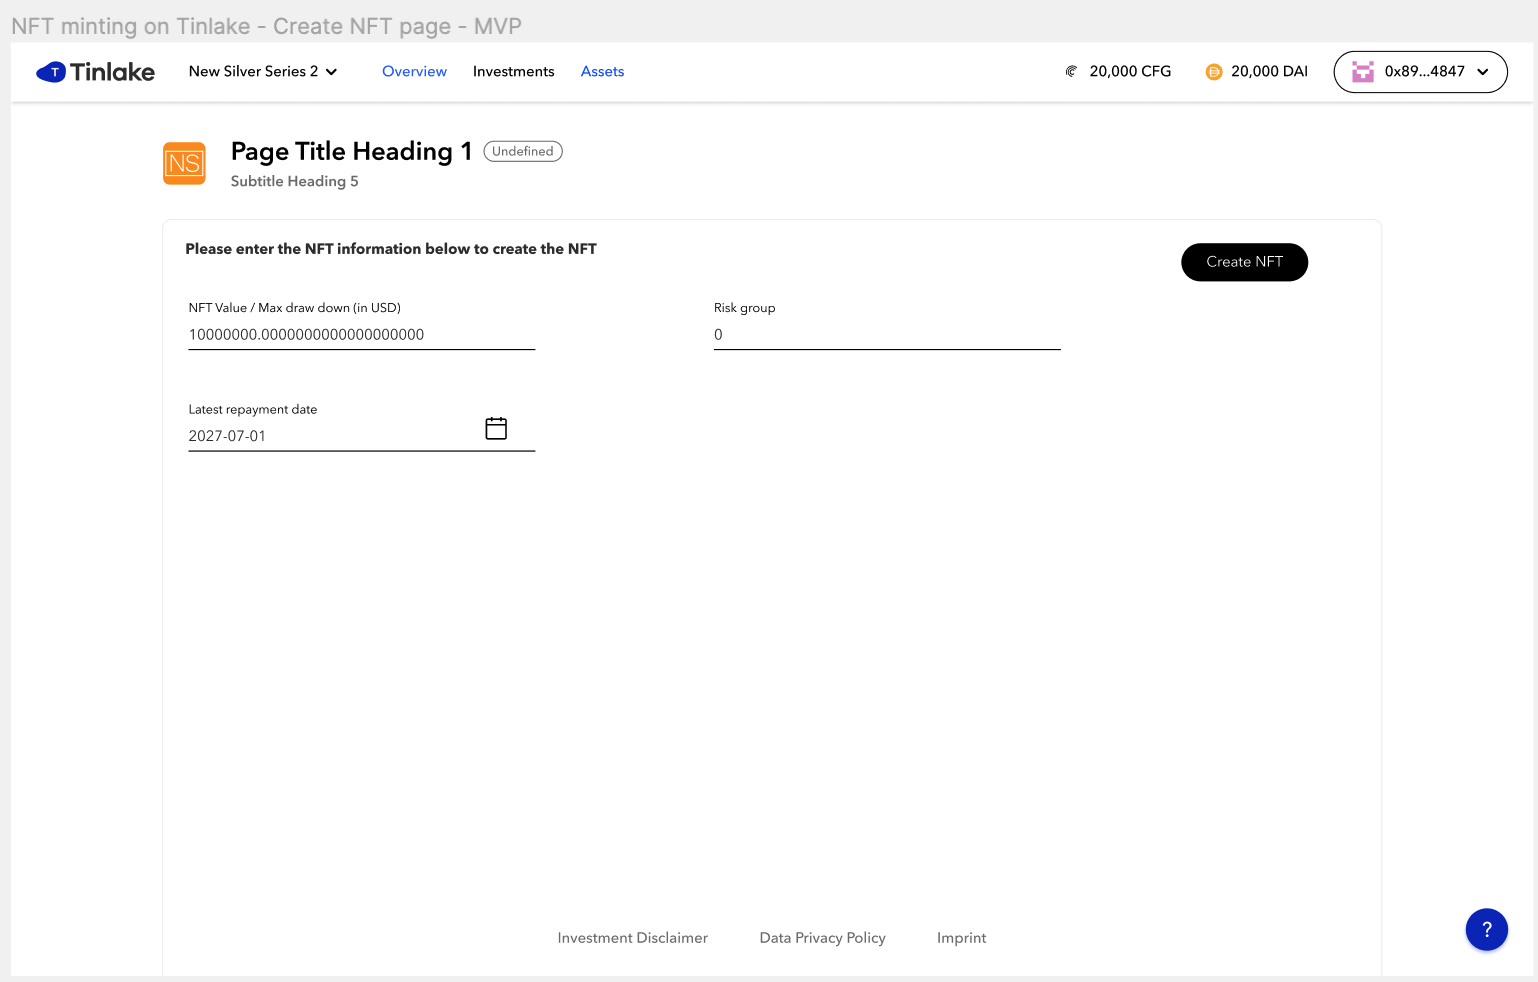Click the Tinlake logo icon

click(52, 71)
